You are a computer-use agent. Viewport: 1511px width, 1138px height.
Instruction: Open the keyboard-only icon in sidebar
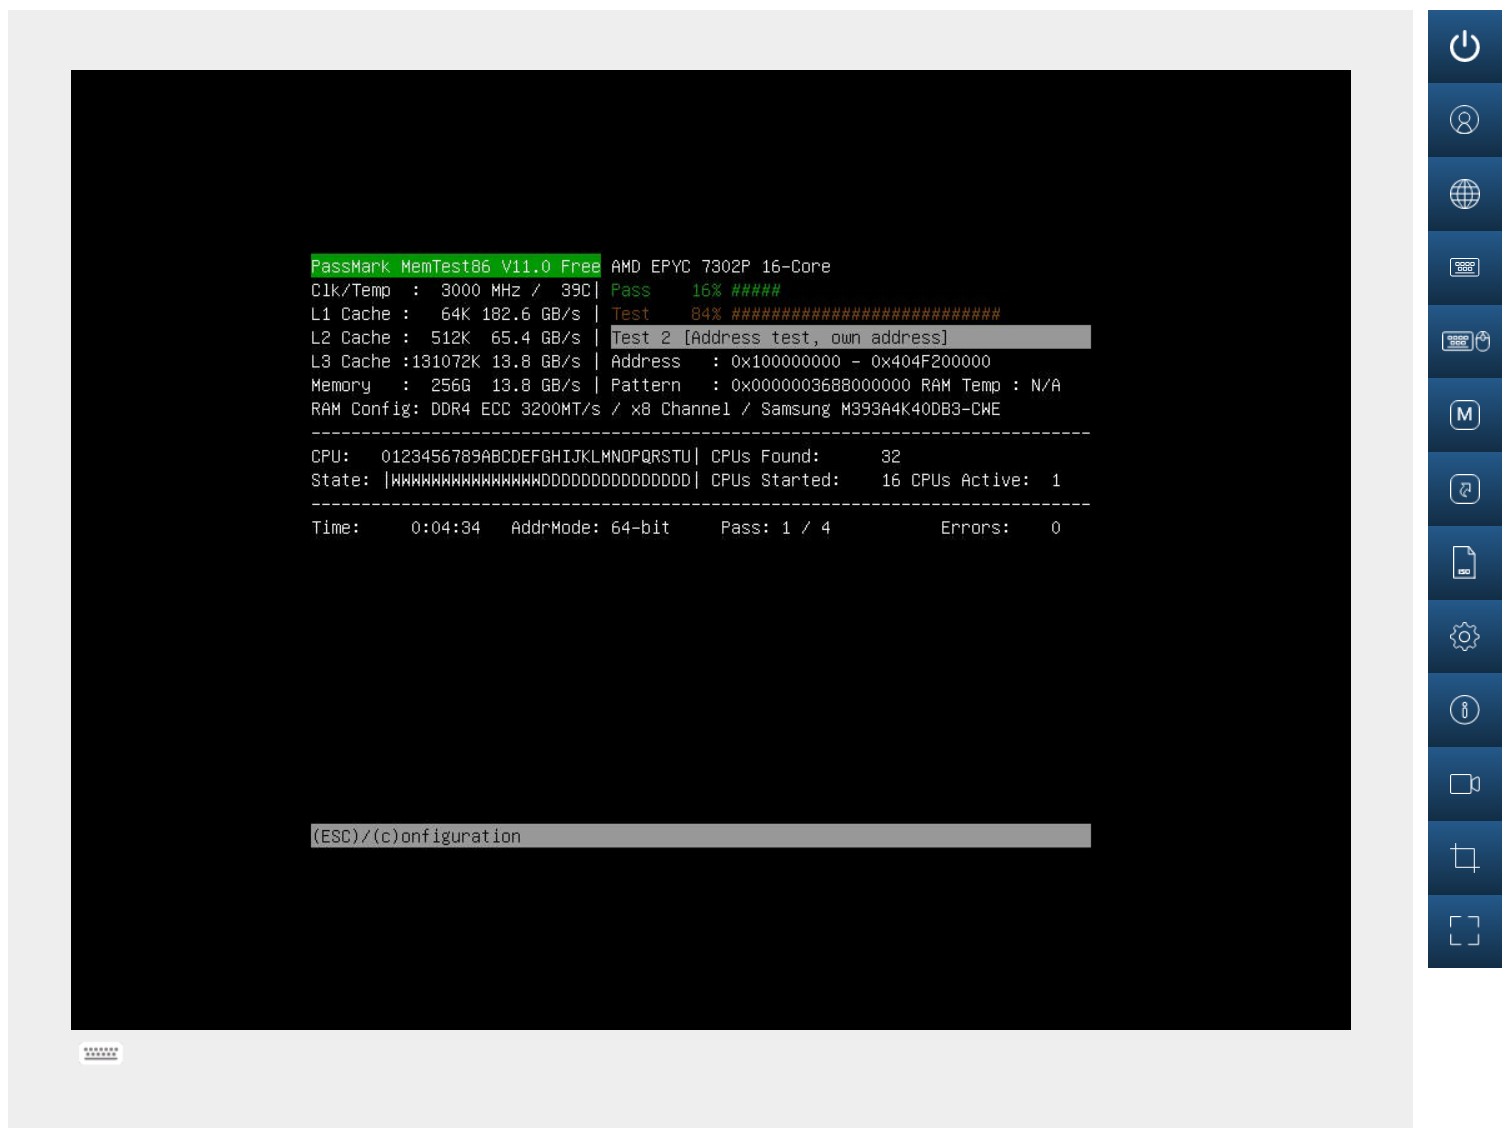(1464, 268)
